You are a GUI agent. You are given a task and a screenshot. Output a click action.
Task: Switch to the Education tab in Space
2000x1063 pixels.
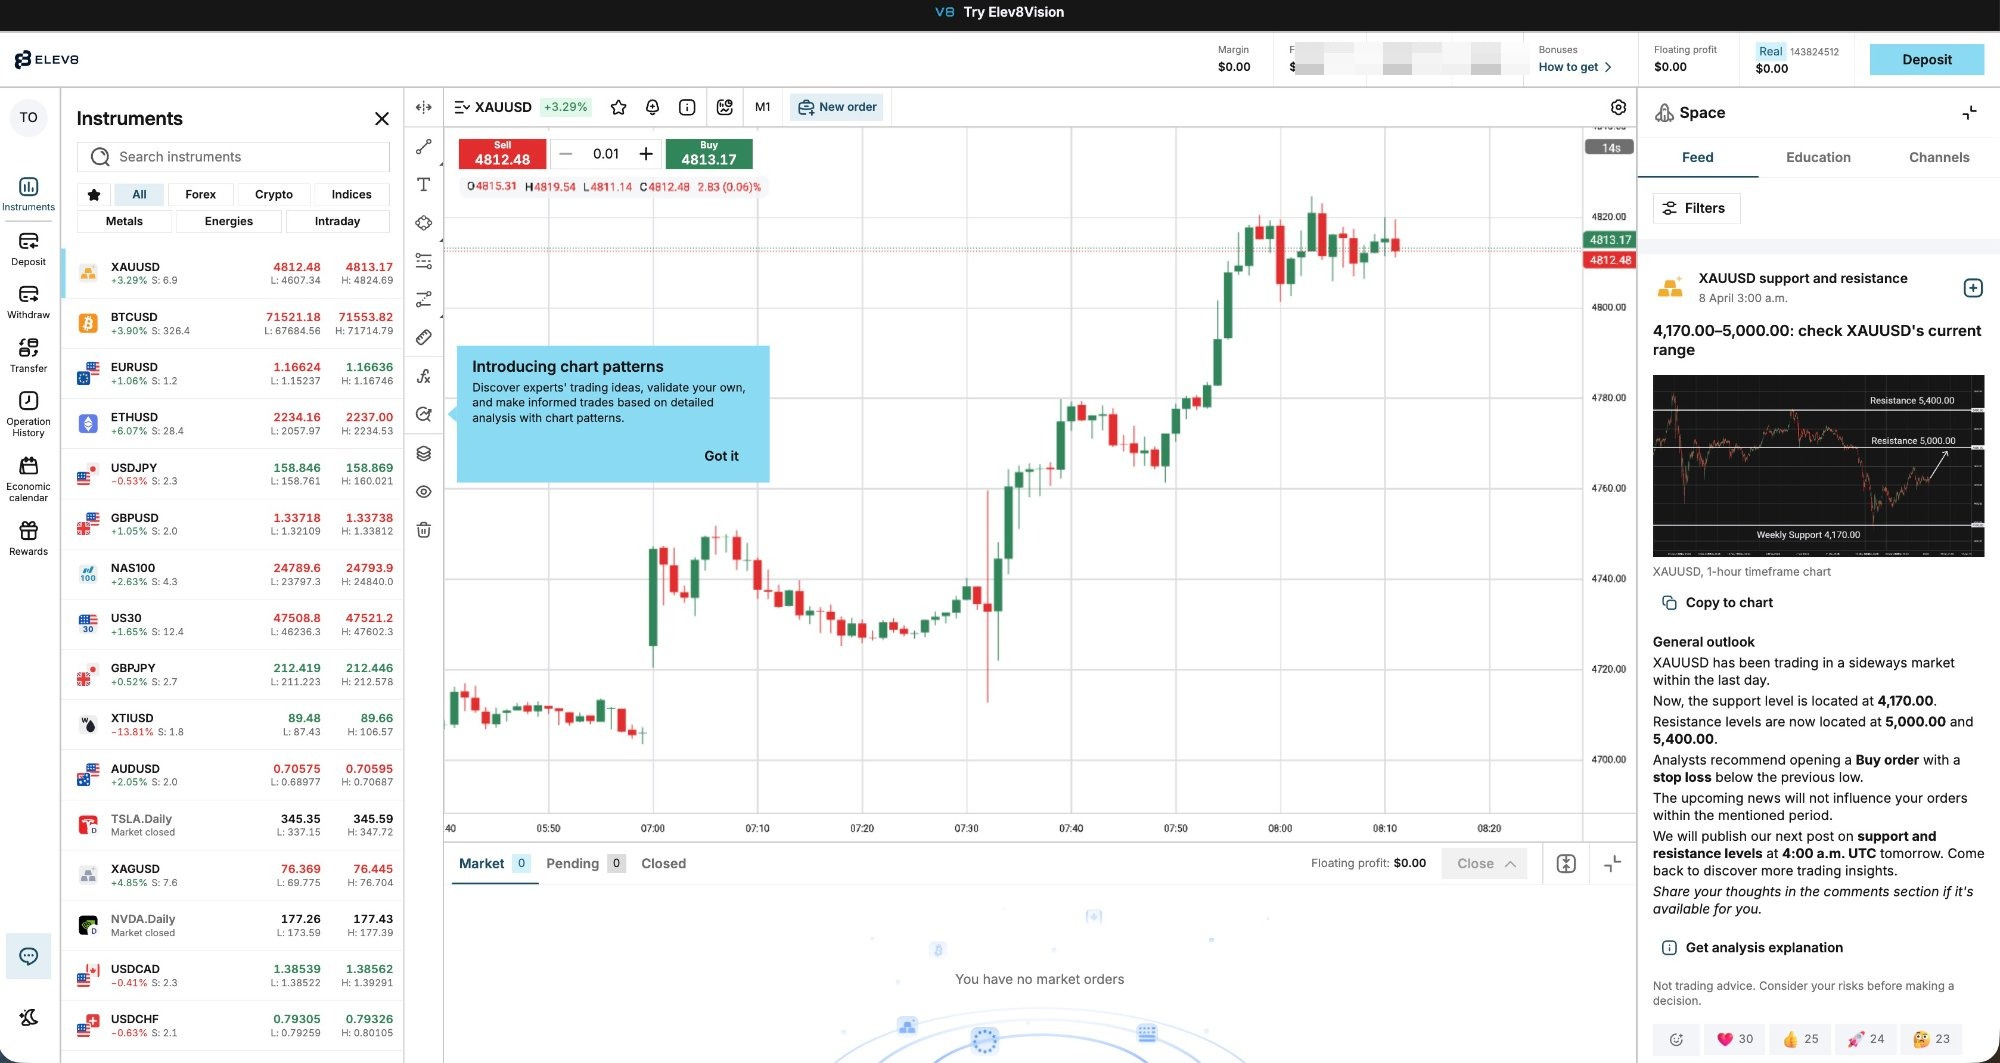[x=1818, y=157]
